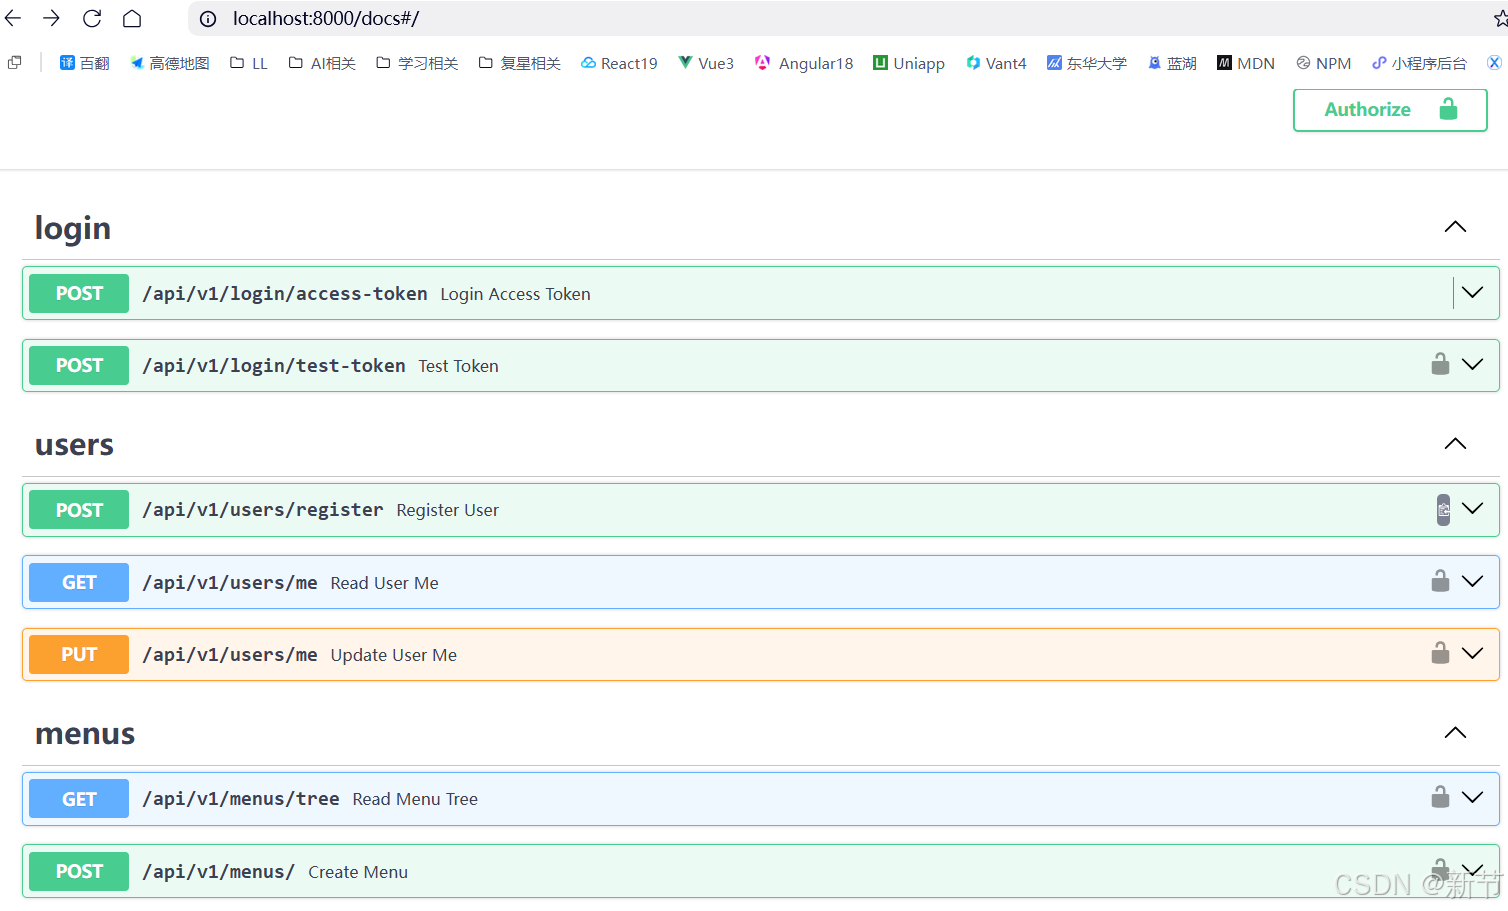This screenshot has height=911, width=1508.
Task: Collapse the users section
Action: tap(1455, 444)
